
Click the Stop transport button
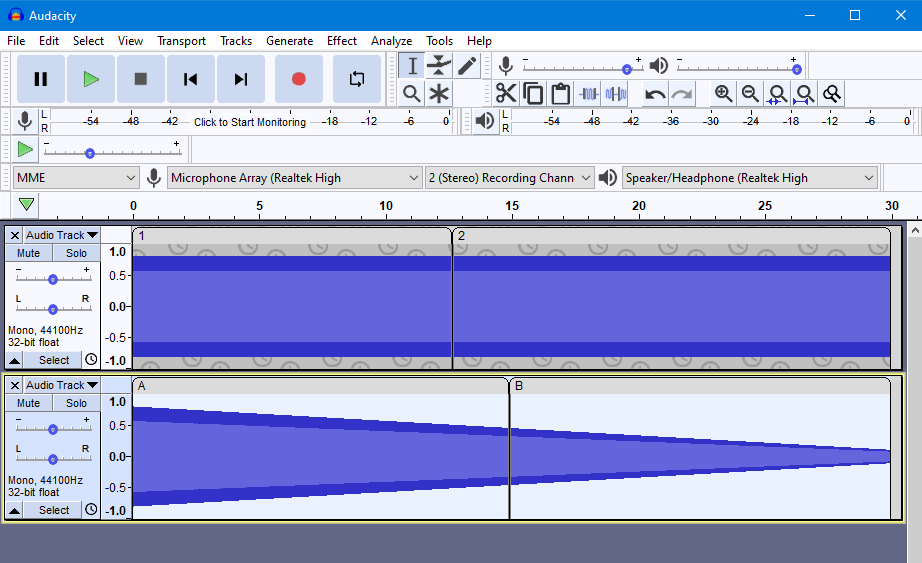pos(141,79)
